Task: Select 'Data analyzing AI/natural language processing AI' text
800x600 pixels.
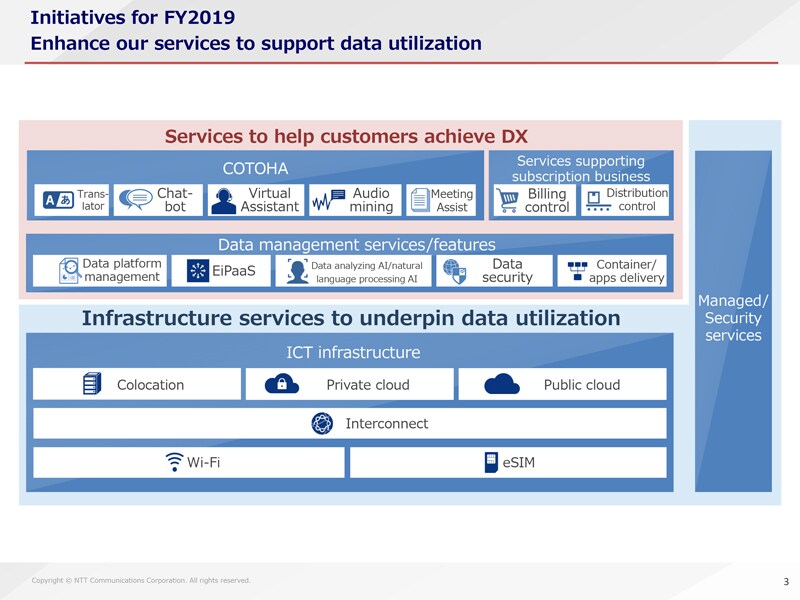Action: click(x=367, y=272)
